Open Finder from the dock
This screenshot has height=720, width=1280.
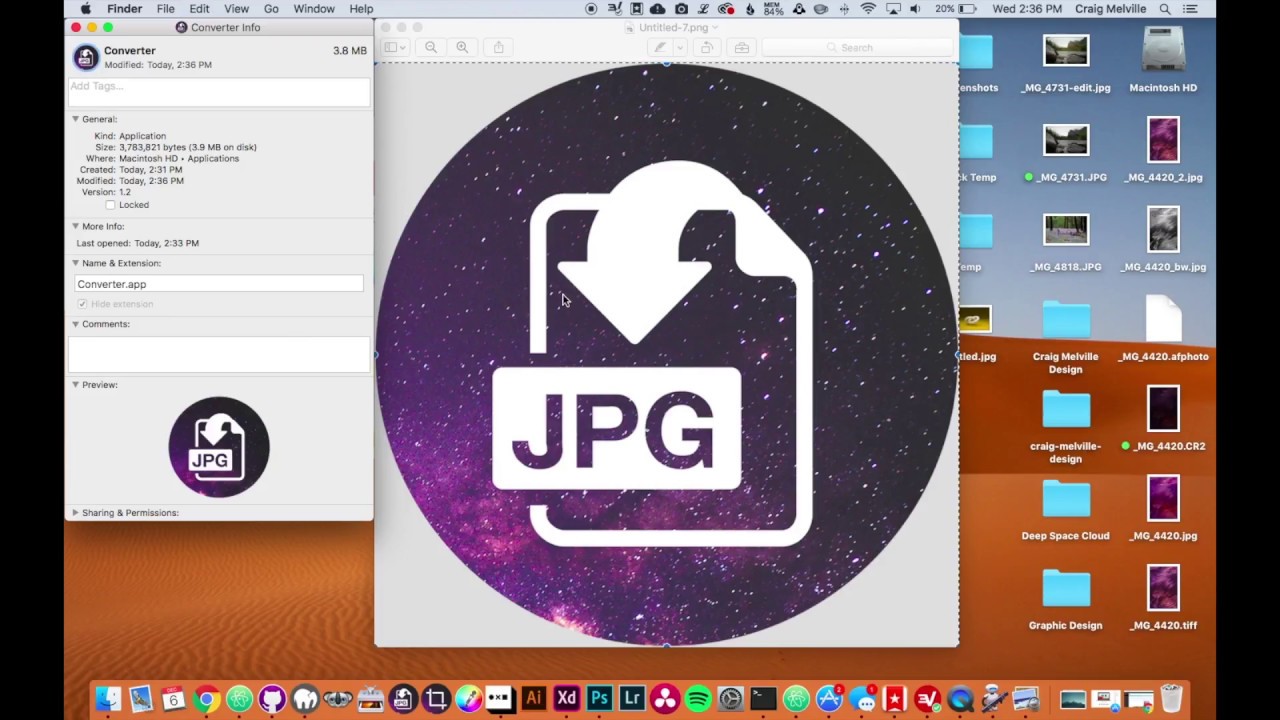[108, 698]
